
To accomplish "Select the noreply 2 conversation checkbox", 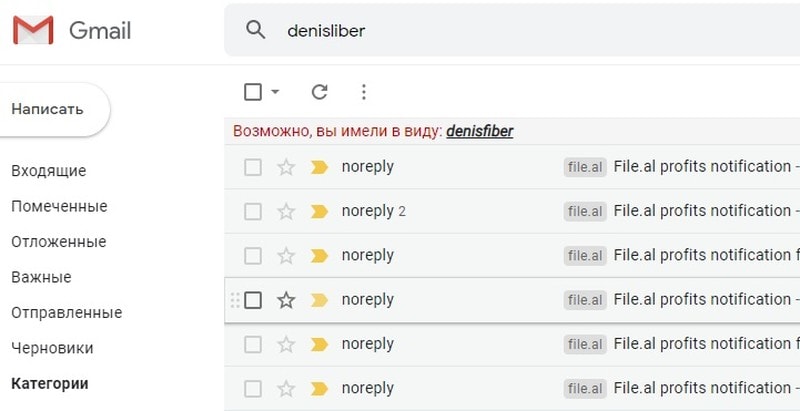I will 253,211.
